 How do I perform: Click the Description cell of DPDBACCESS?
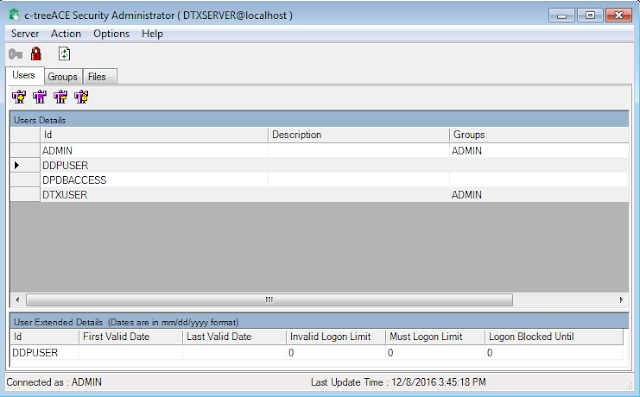[x=359, y=180]
